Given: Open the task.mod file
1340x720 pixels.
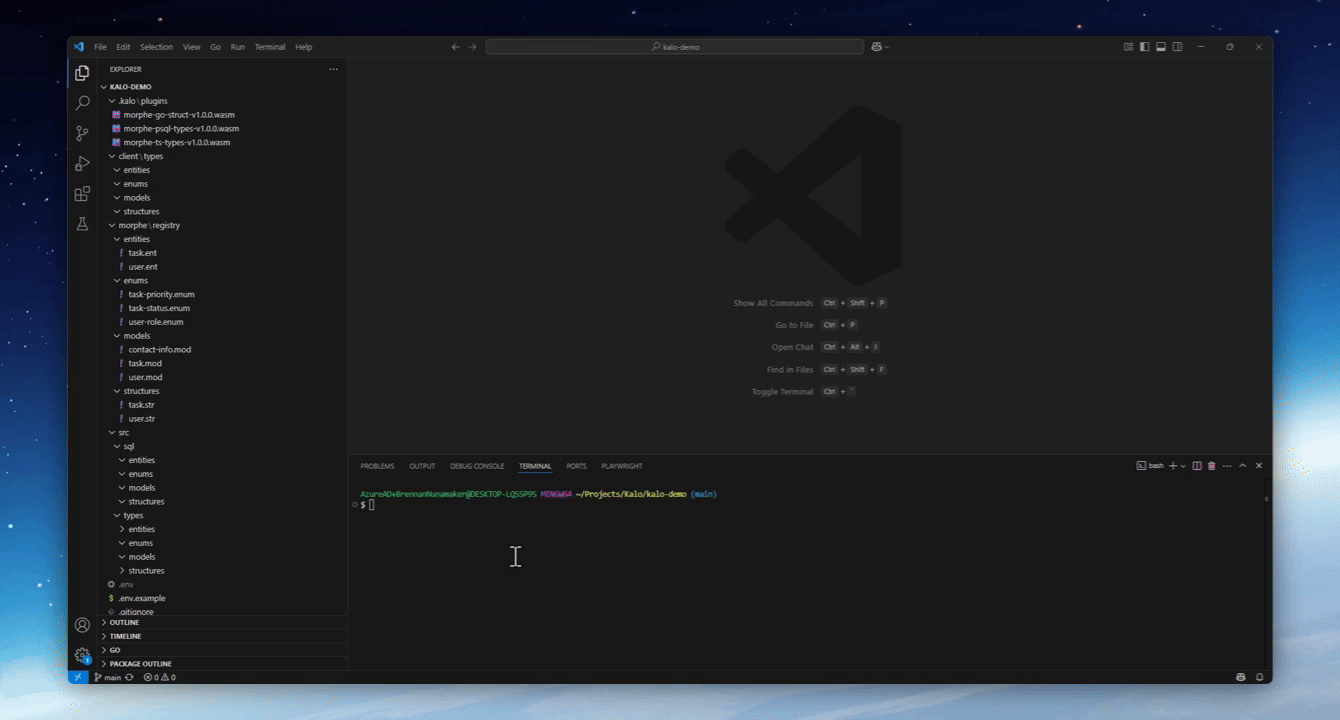Looking at the screenshot, I should point(144,364).
